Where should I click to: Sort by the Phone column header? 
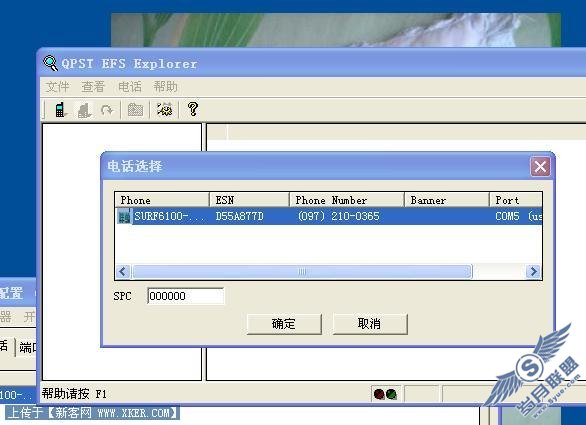click(x=162, y=200)
